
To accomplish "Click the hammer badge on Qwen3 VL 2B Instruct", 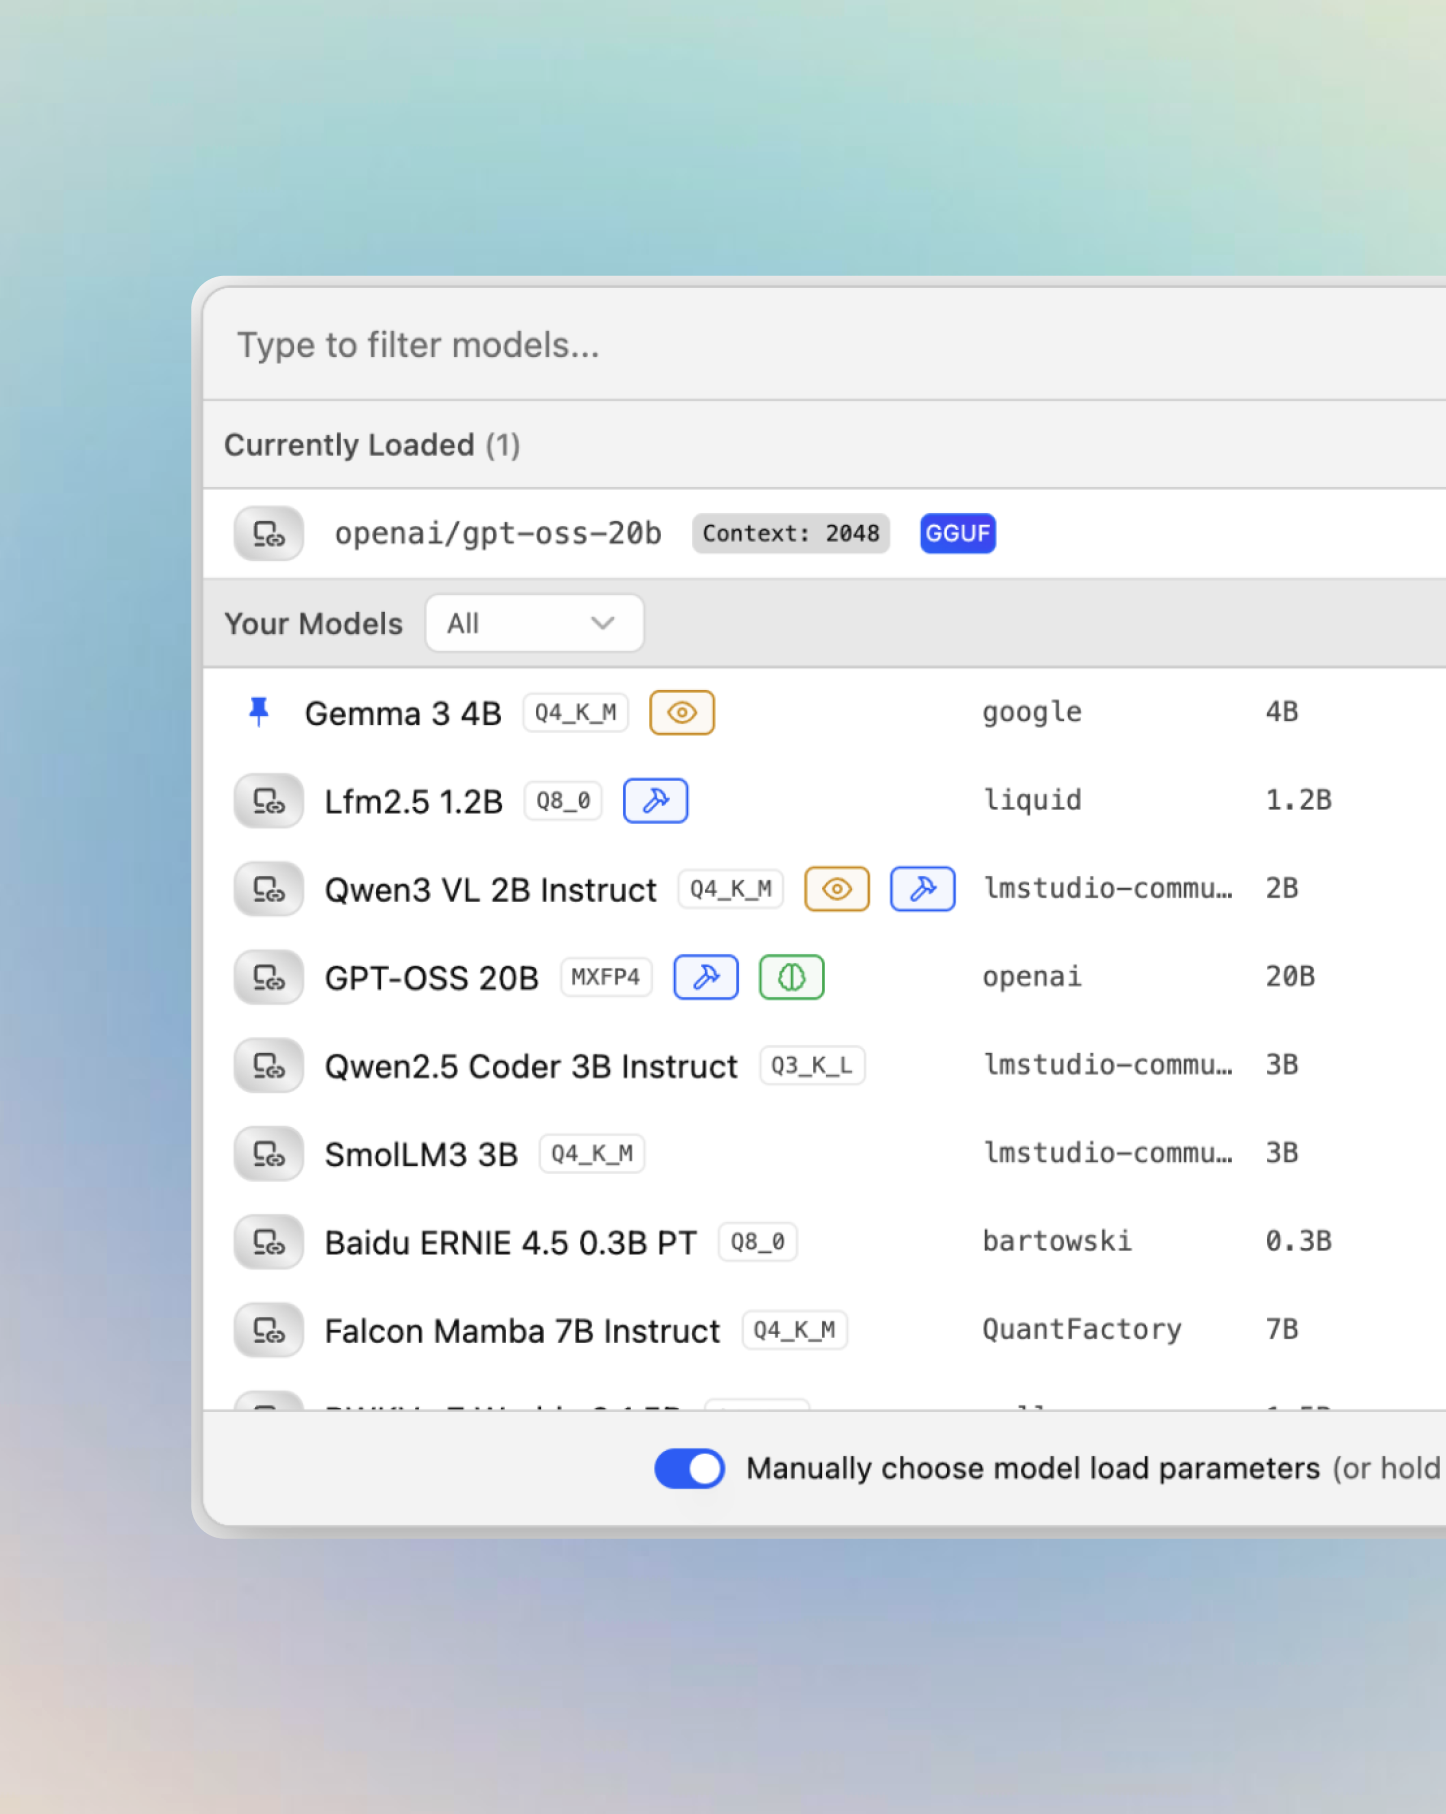I will click(922, 889).
